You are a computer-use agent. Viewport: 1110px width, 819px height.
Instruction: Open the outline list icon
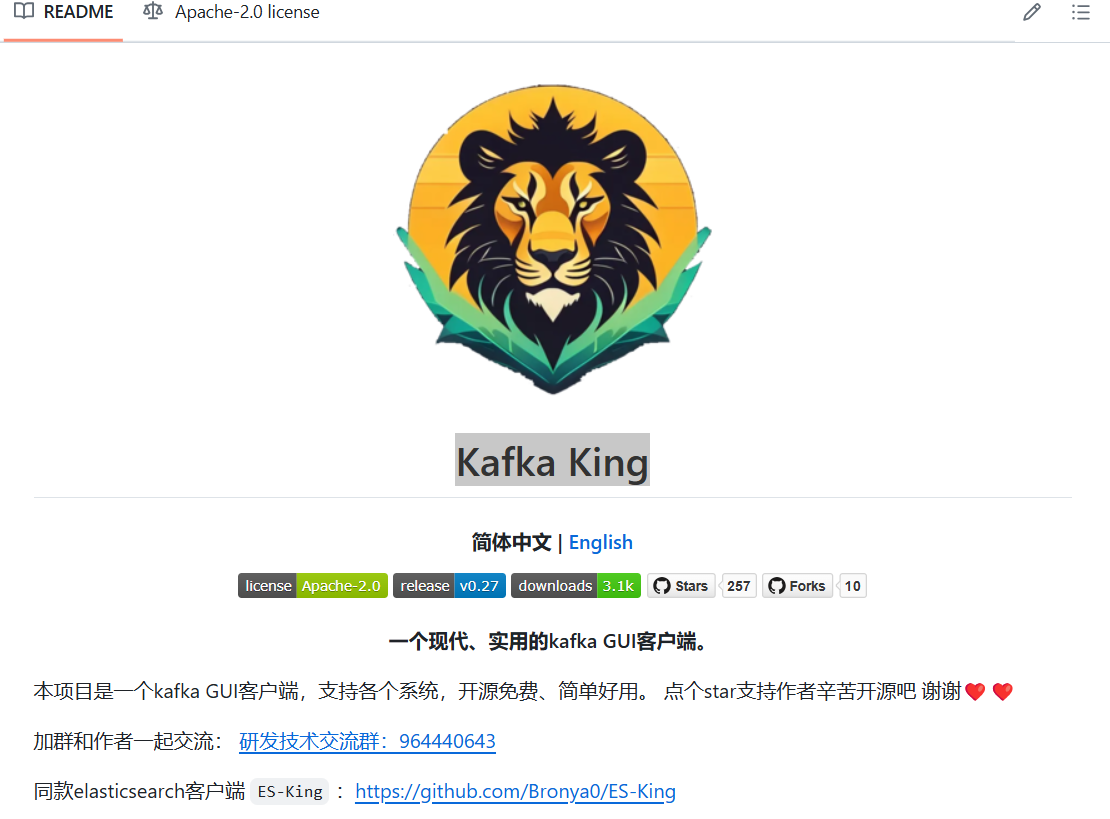pos(1080,12)
